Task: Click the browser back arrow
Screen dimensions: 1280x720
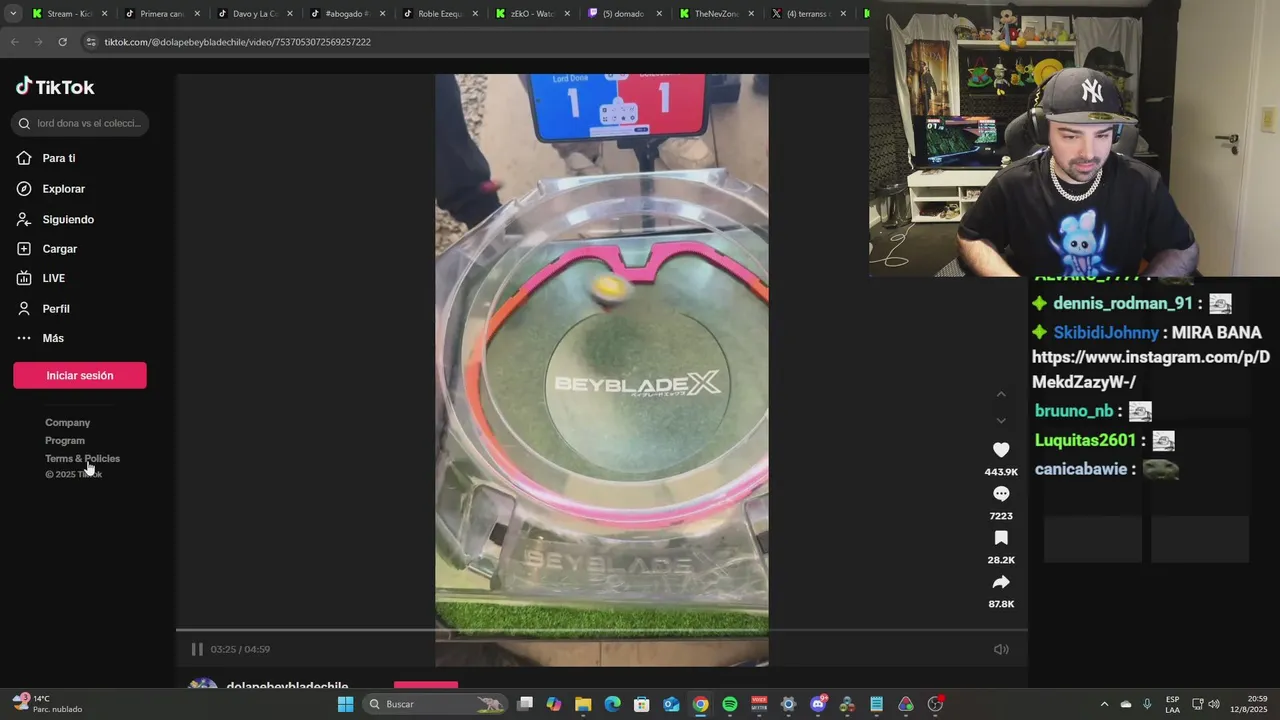Action: 15,42
